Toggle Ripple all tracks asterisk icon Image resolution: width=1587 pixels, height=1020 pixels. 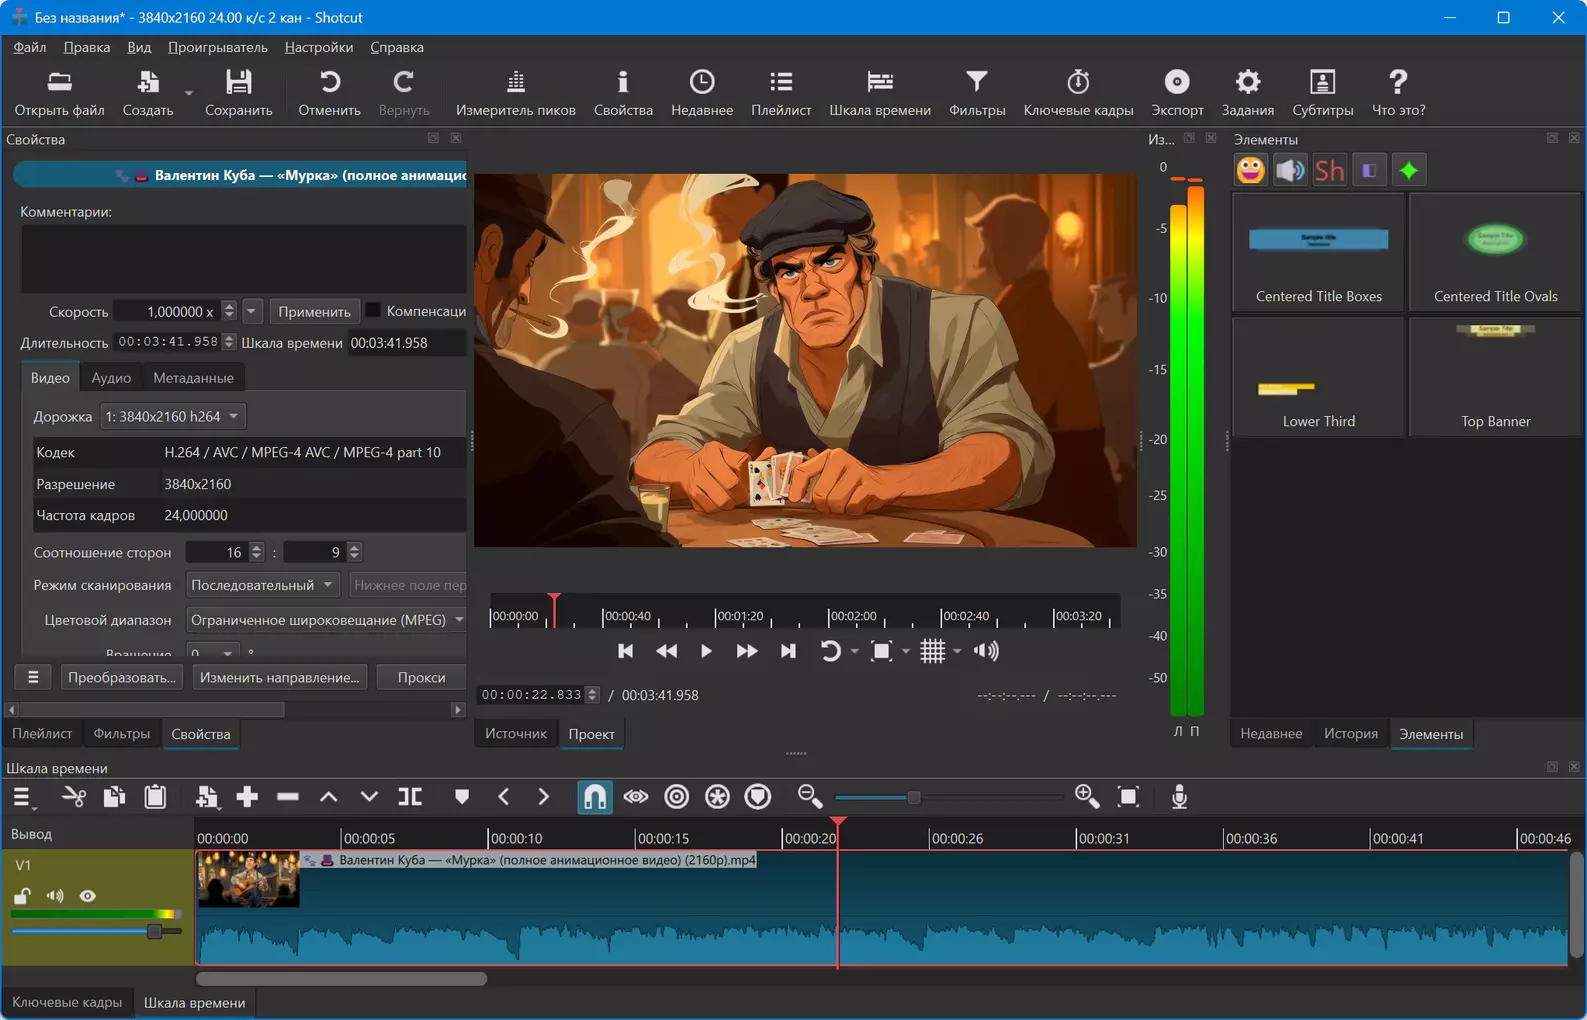tap(717, 797)
